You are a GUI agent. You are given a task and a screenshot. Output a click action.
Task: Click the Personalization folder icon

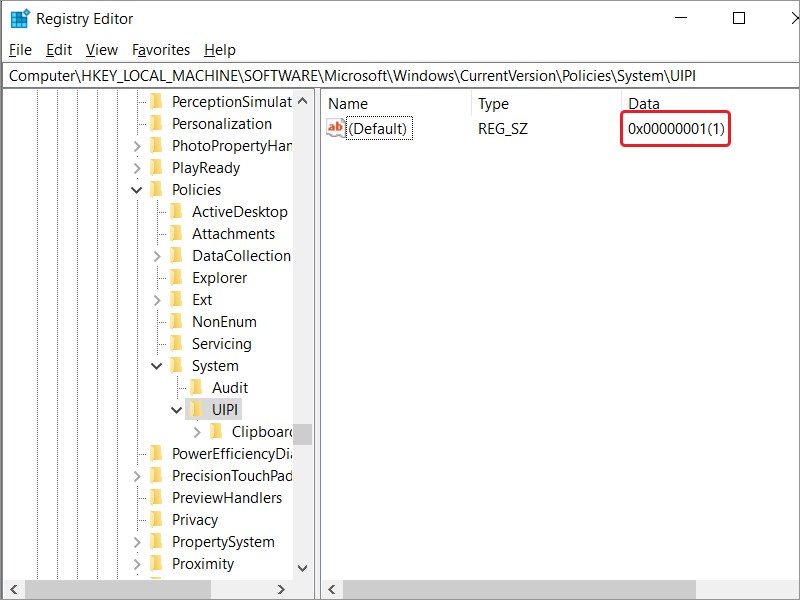click(x=157, y=123)
